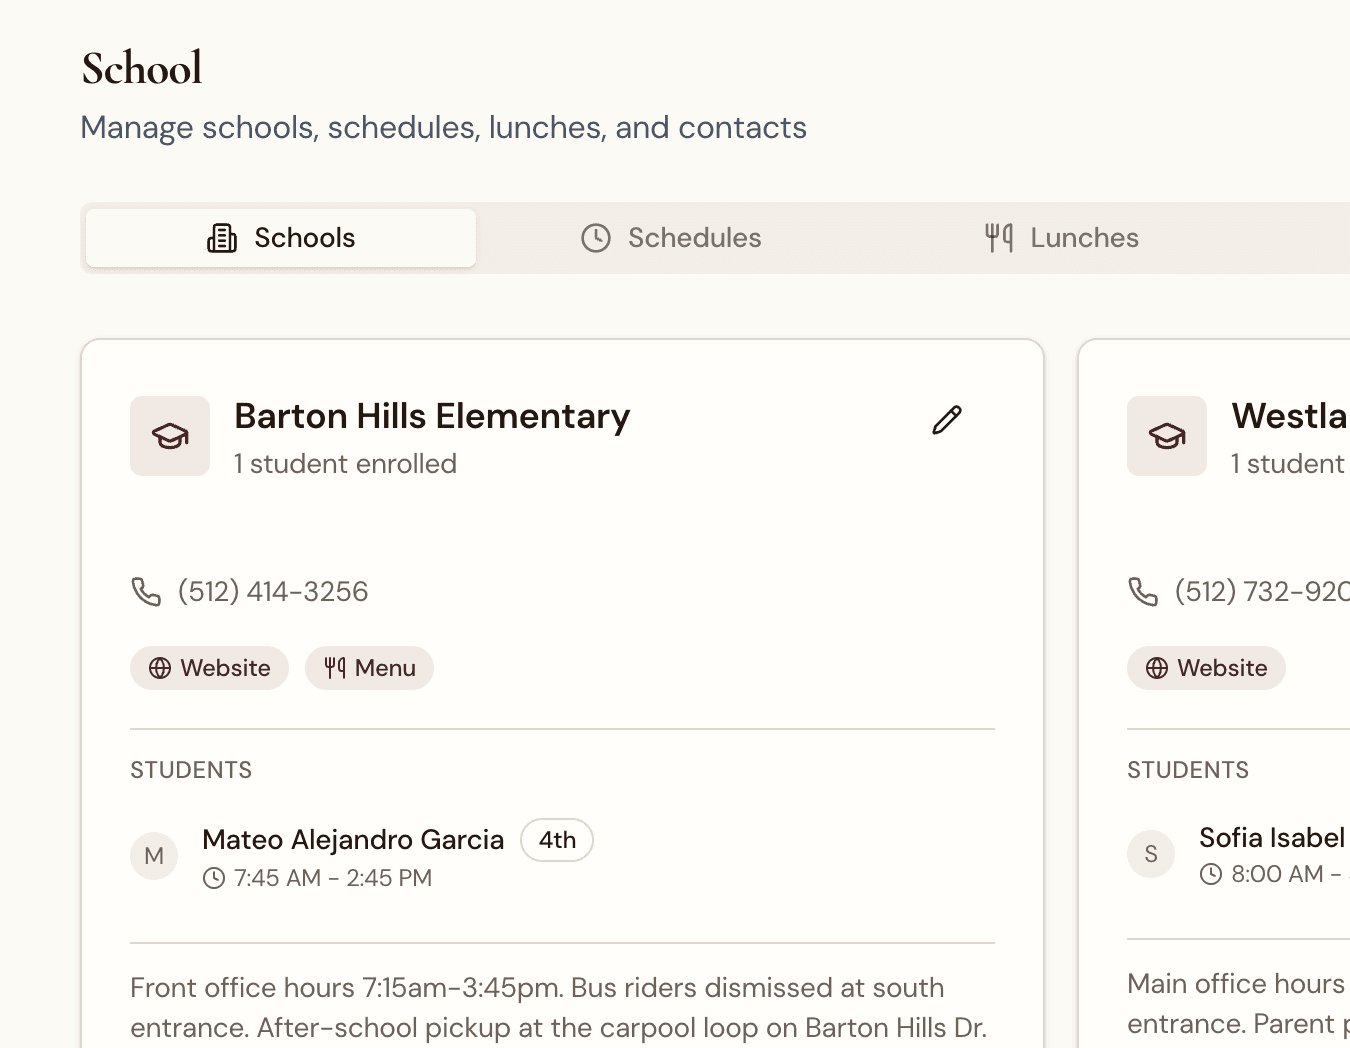Switch to the Schedules tab
The width and height of the screenshot is (1350, 1048).
pyautogui.click(x=670, y=238)
